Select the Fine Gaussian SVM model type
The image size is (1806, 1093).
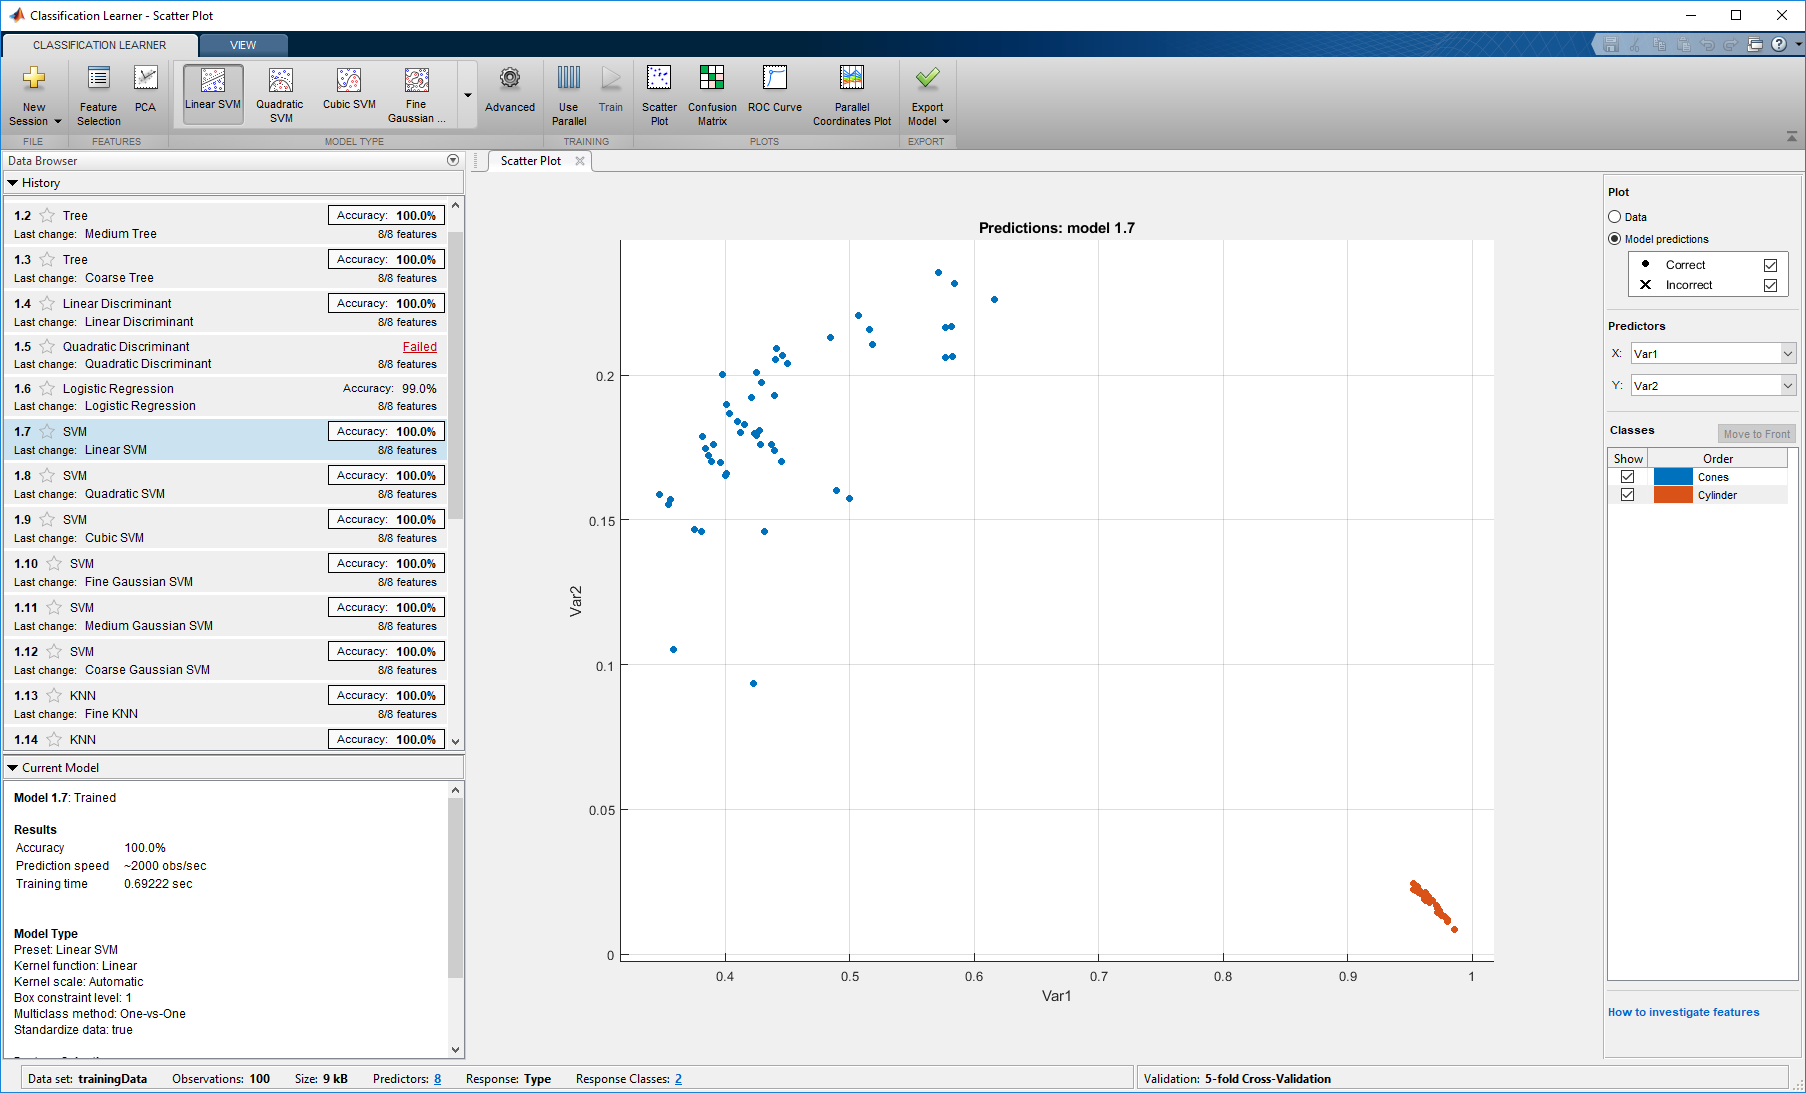tap(417, 94)
